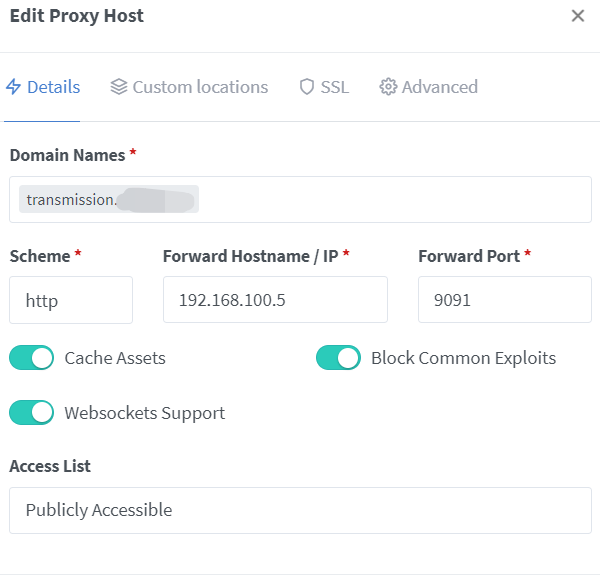The image size is (600, 576).
Task: Click the shield icon beside SSL
Action: [x=307, y=87]
